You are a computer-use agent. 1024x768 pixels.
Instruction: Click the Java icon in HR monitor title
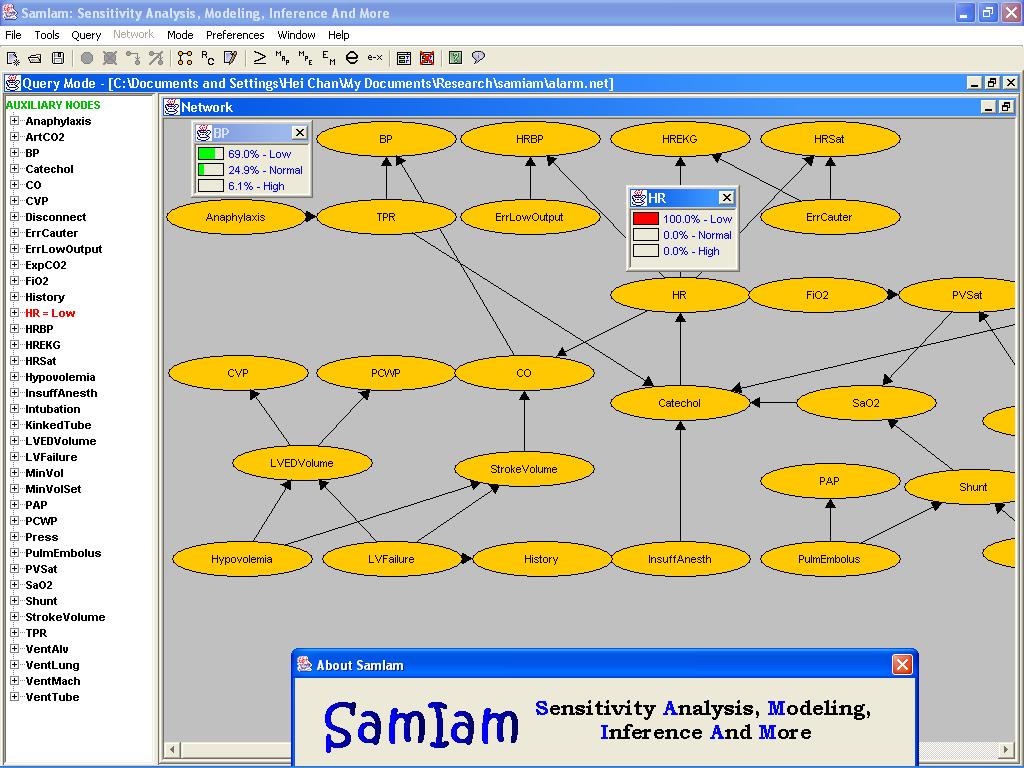[x=639, y=198]
